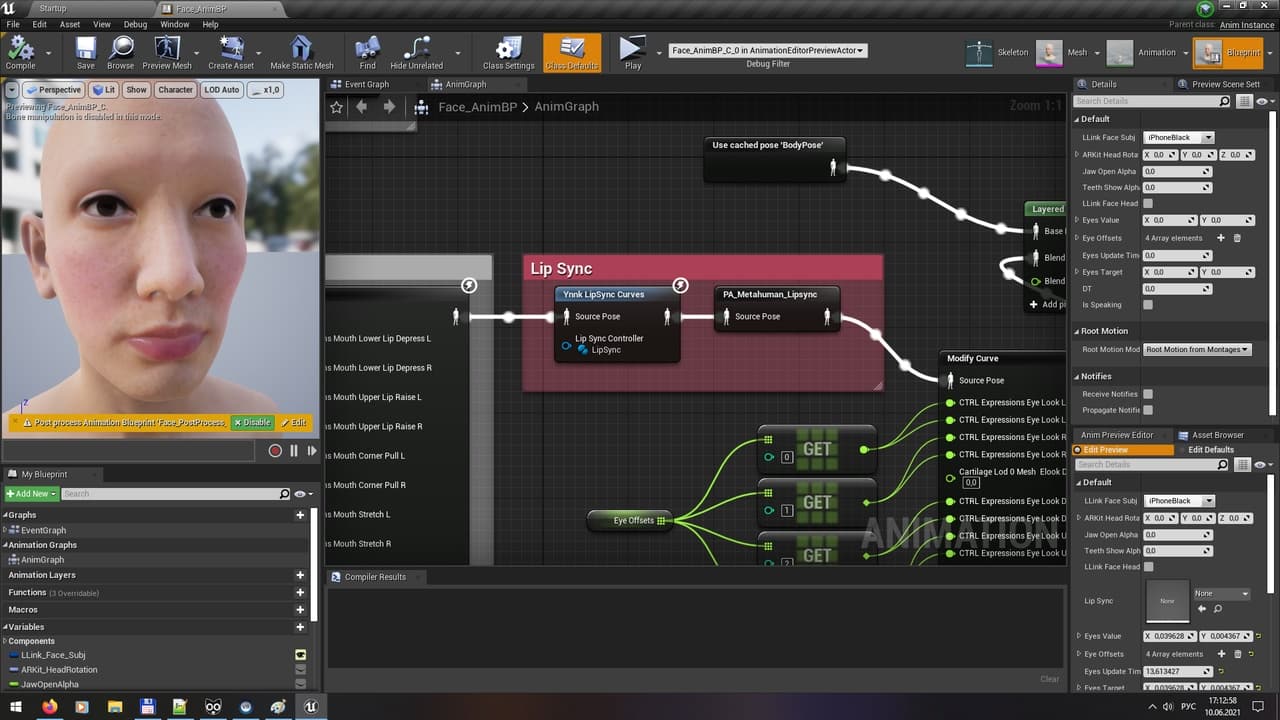The image size is (1280, 720).
Task: Expand ARKit Head Rotation in upper Details panel
Action: (x=1077, y=155)
